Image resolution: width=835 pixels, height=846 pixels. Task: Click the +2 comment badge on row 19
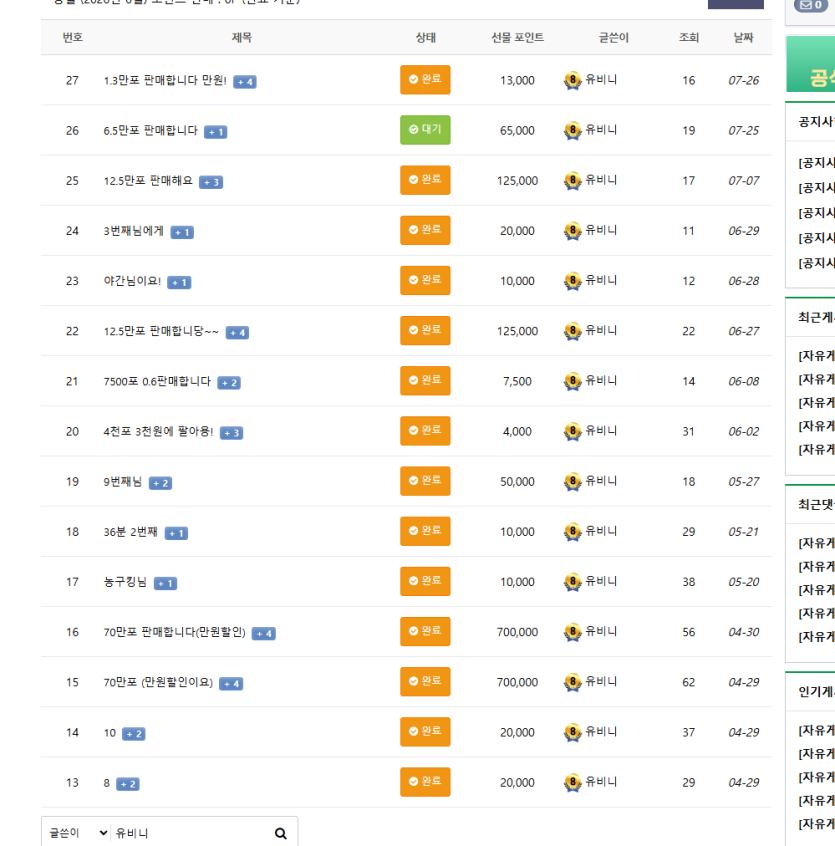coord(160,483)
